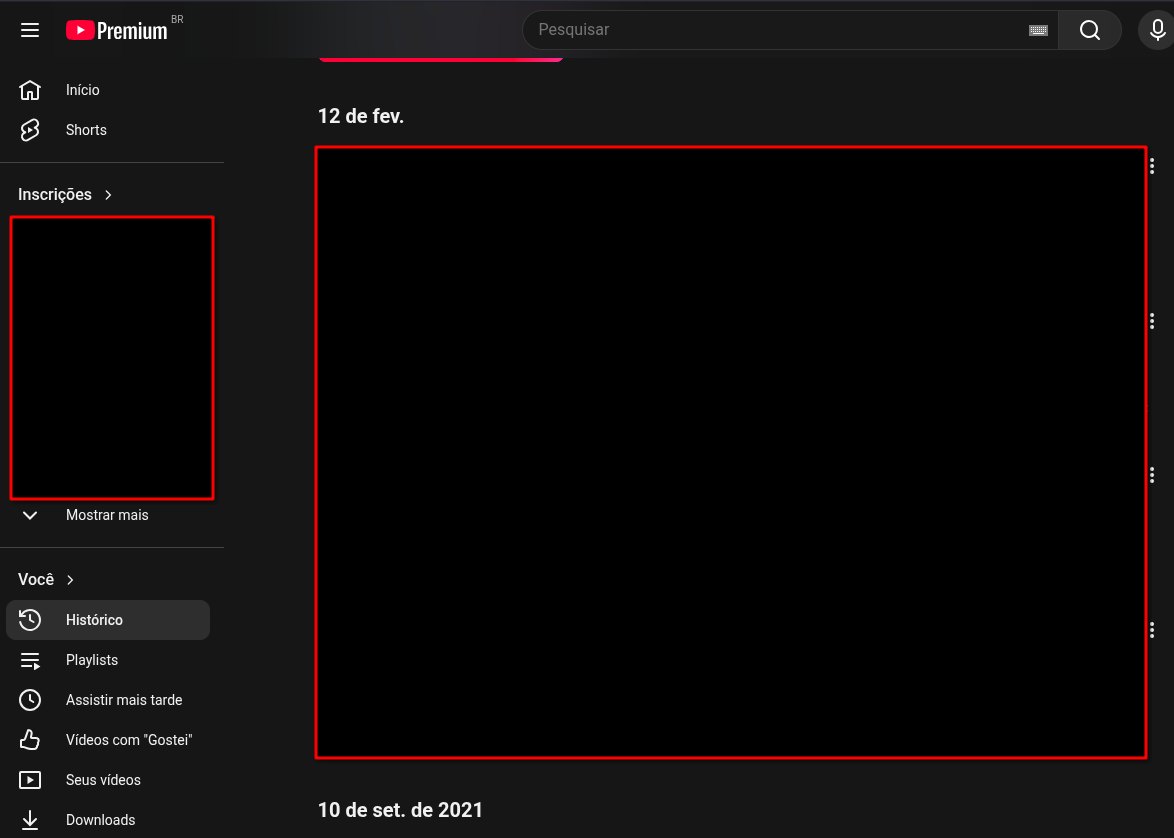This screenshot has height=838, width=1174.
Task: Select Histórico in the sidebar
Action: (x=94, y=620)
